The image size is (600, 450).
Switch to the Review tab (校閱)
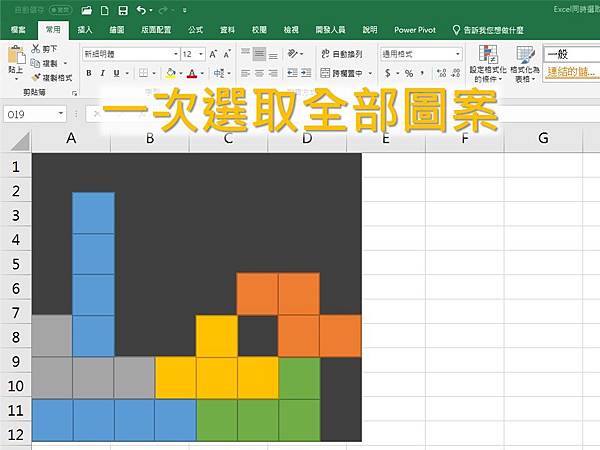(x=259, y=30)
